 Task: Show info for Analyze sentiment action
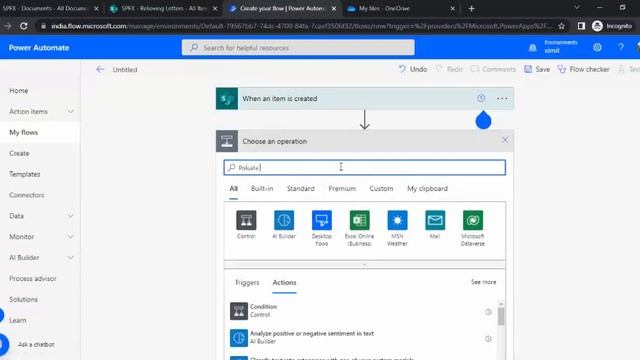[x=488, y=339]
